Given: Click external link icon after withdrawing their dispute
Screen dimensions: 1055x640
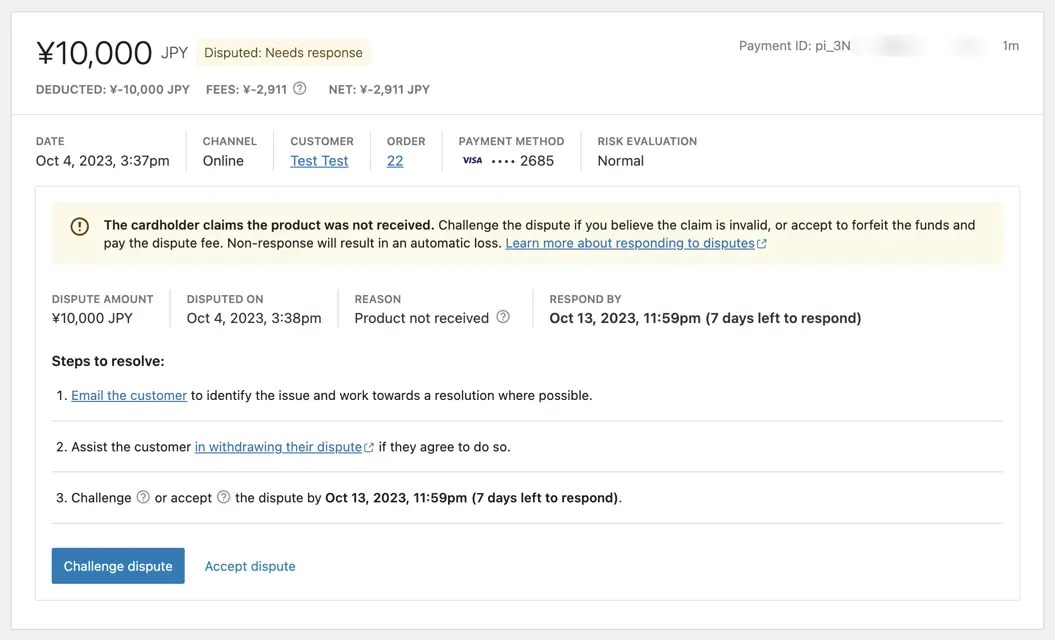Looking at the screenshot, I should point(369,448).
